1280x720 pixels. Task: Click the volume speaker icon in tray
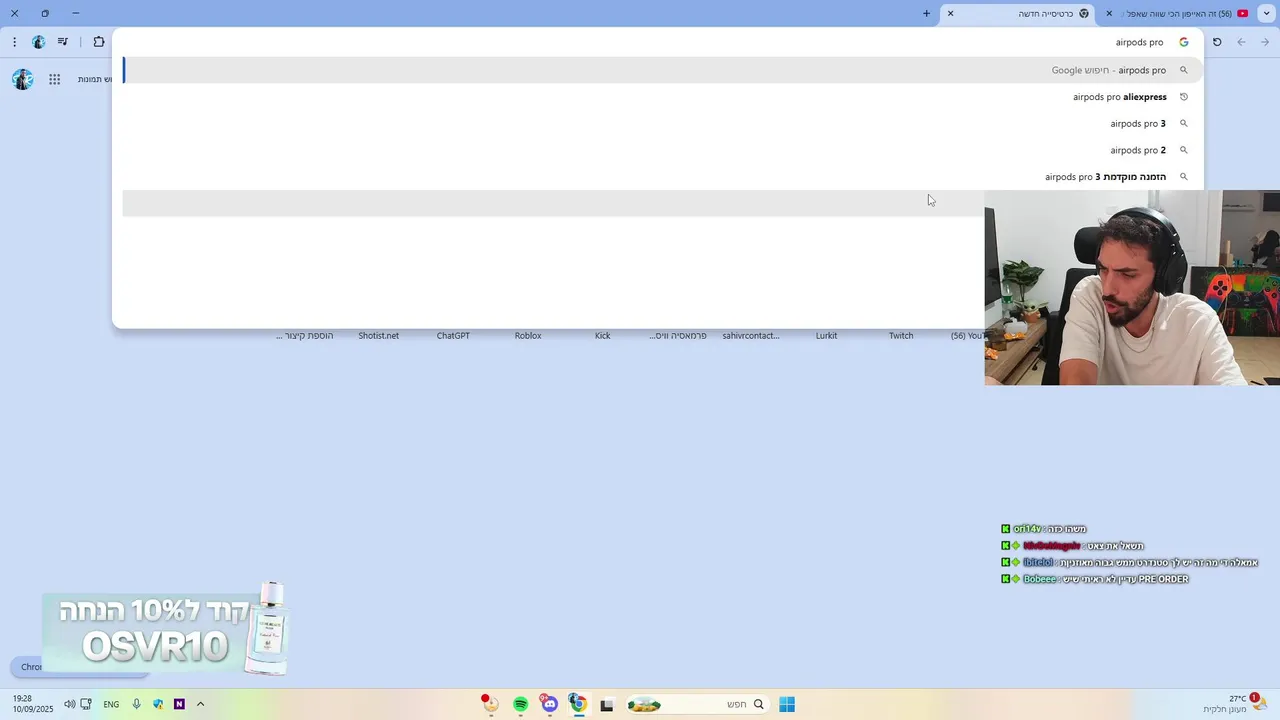pos(69,704)
